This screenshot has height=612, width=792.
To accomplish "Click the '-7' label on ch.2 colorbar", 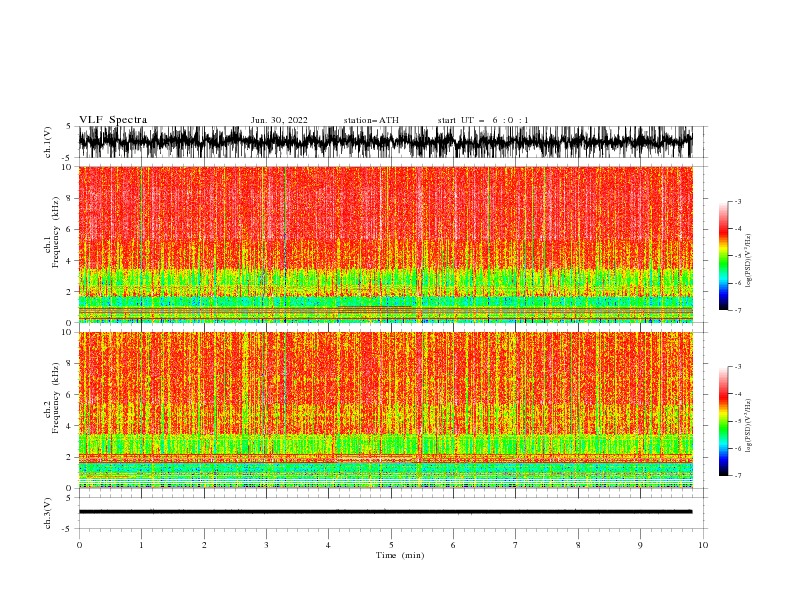I will (x=738, y=475).
